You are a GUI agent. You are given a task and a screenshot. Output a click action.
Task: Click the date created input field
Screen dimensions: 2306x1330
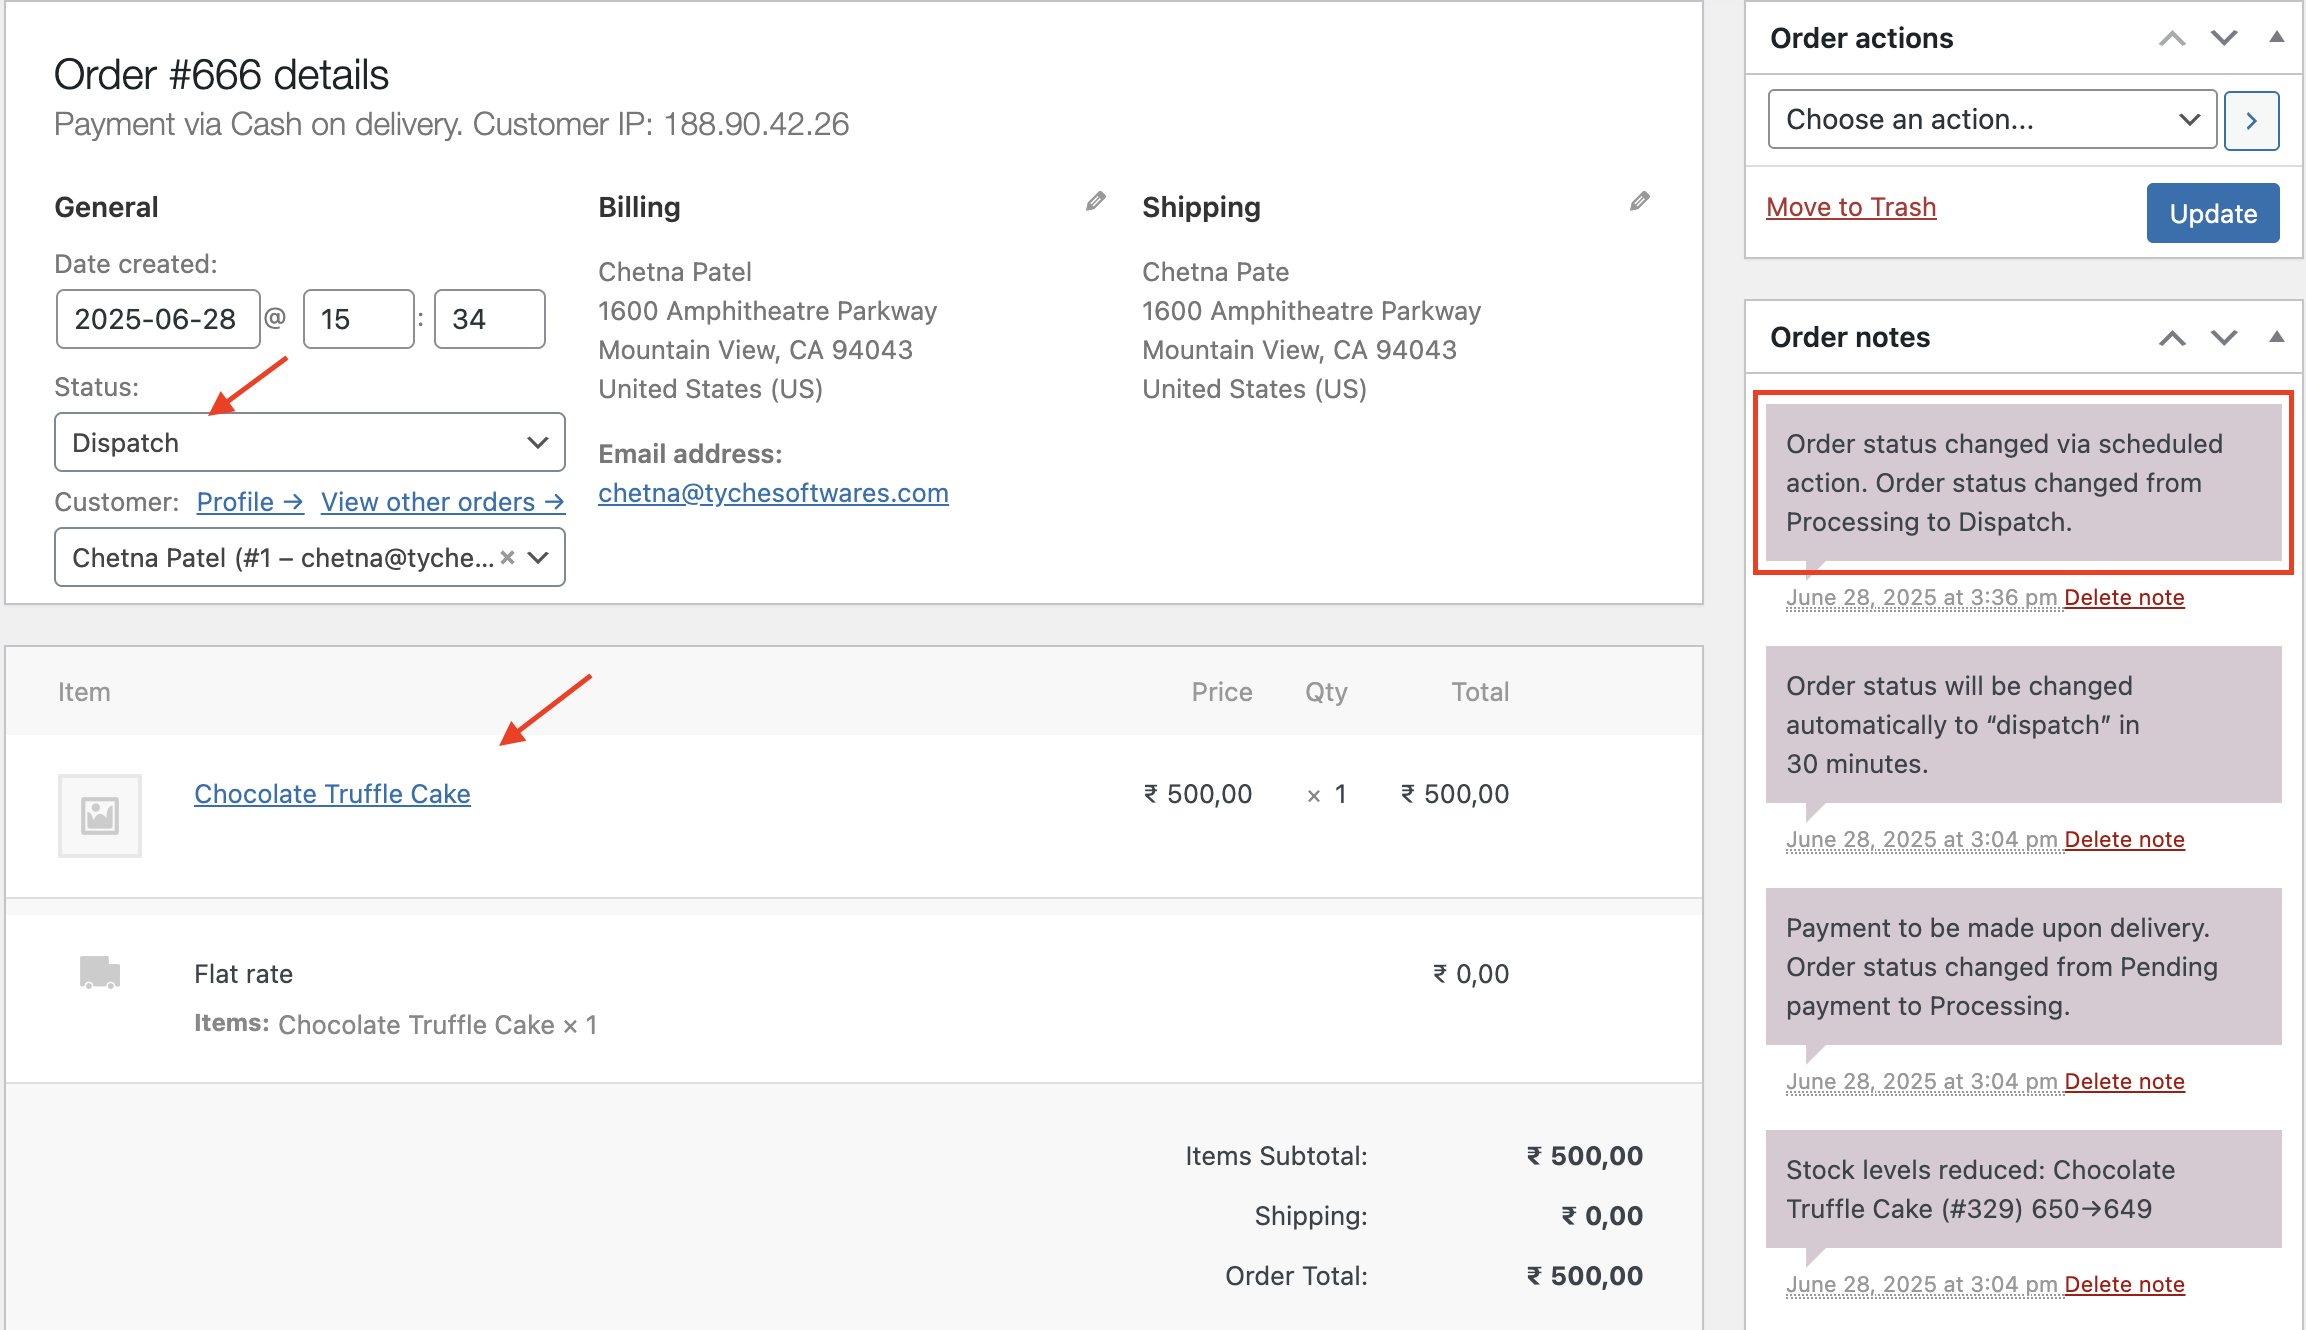(x=157, y=319)
